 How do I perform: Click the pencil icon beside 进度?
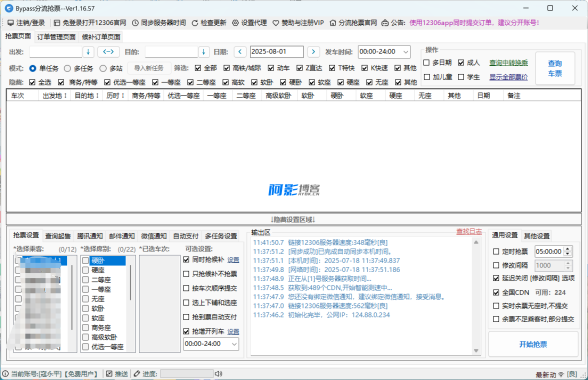click(137, 374)
